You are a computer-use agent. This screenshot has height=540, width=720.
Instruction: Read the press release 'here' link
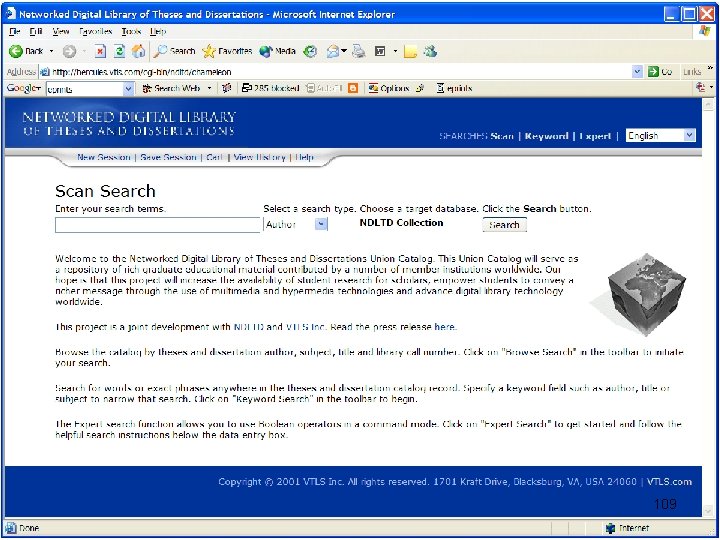(x=444, y=327)
